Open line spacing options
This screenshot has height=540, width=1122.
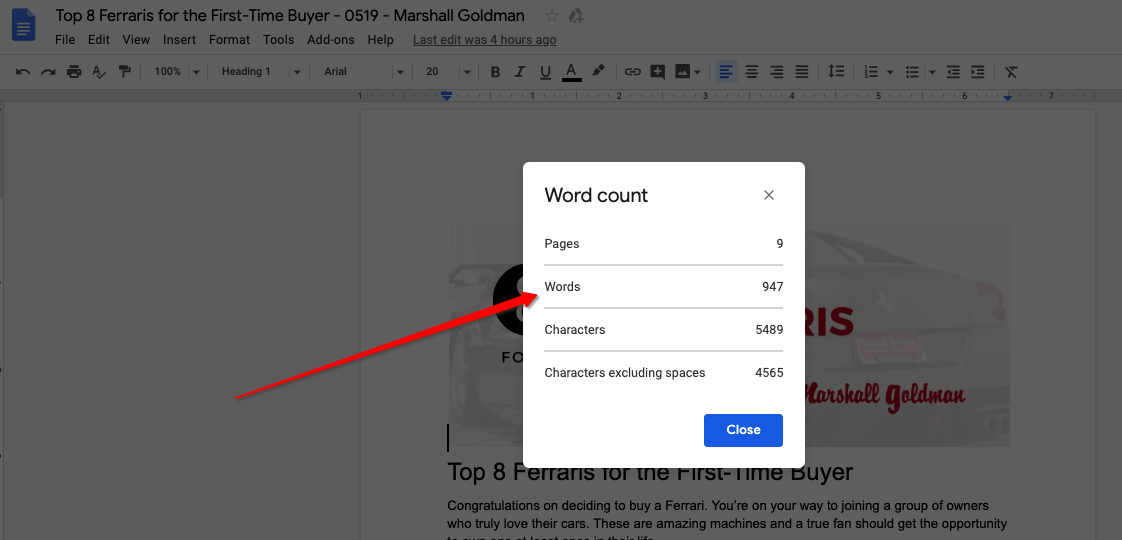coord(836,72)
